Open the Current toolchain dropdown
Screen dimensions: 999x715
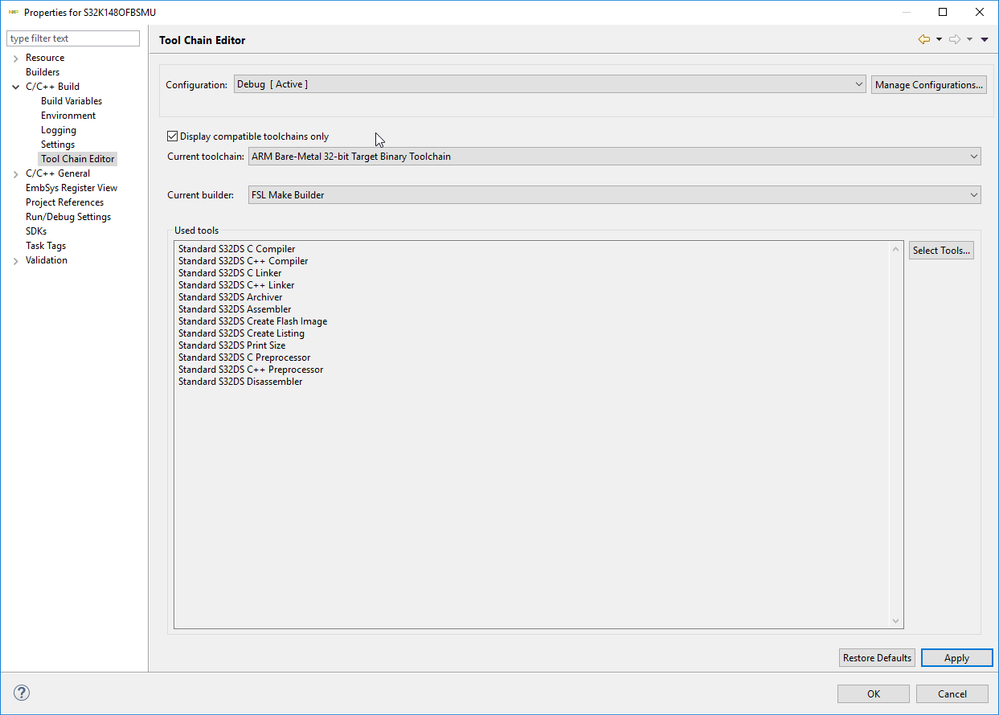coord(614,156)
